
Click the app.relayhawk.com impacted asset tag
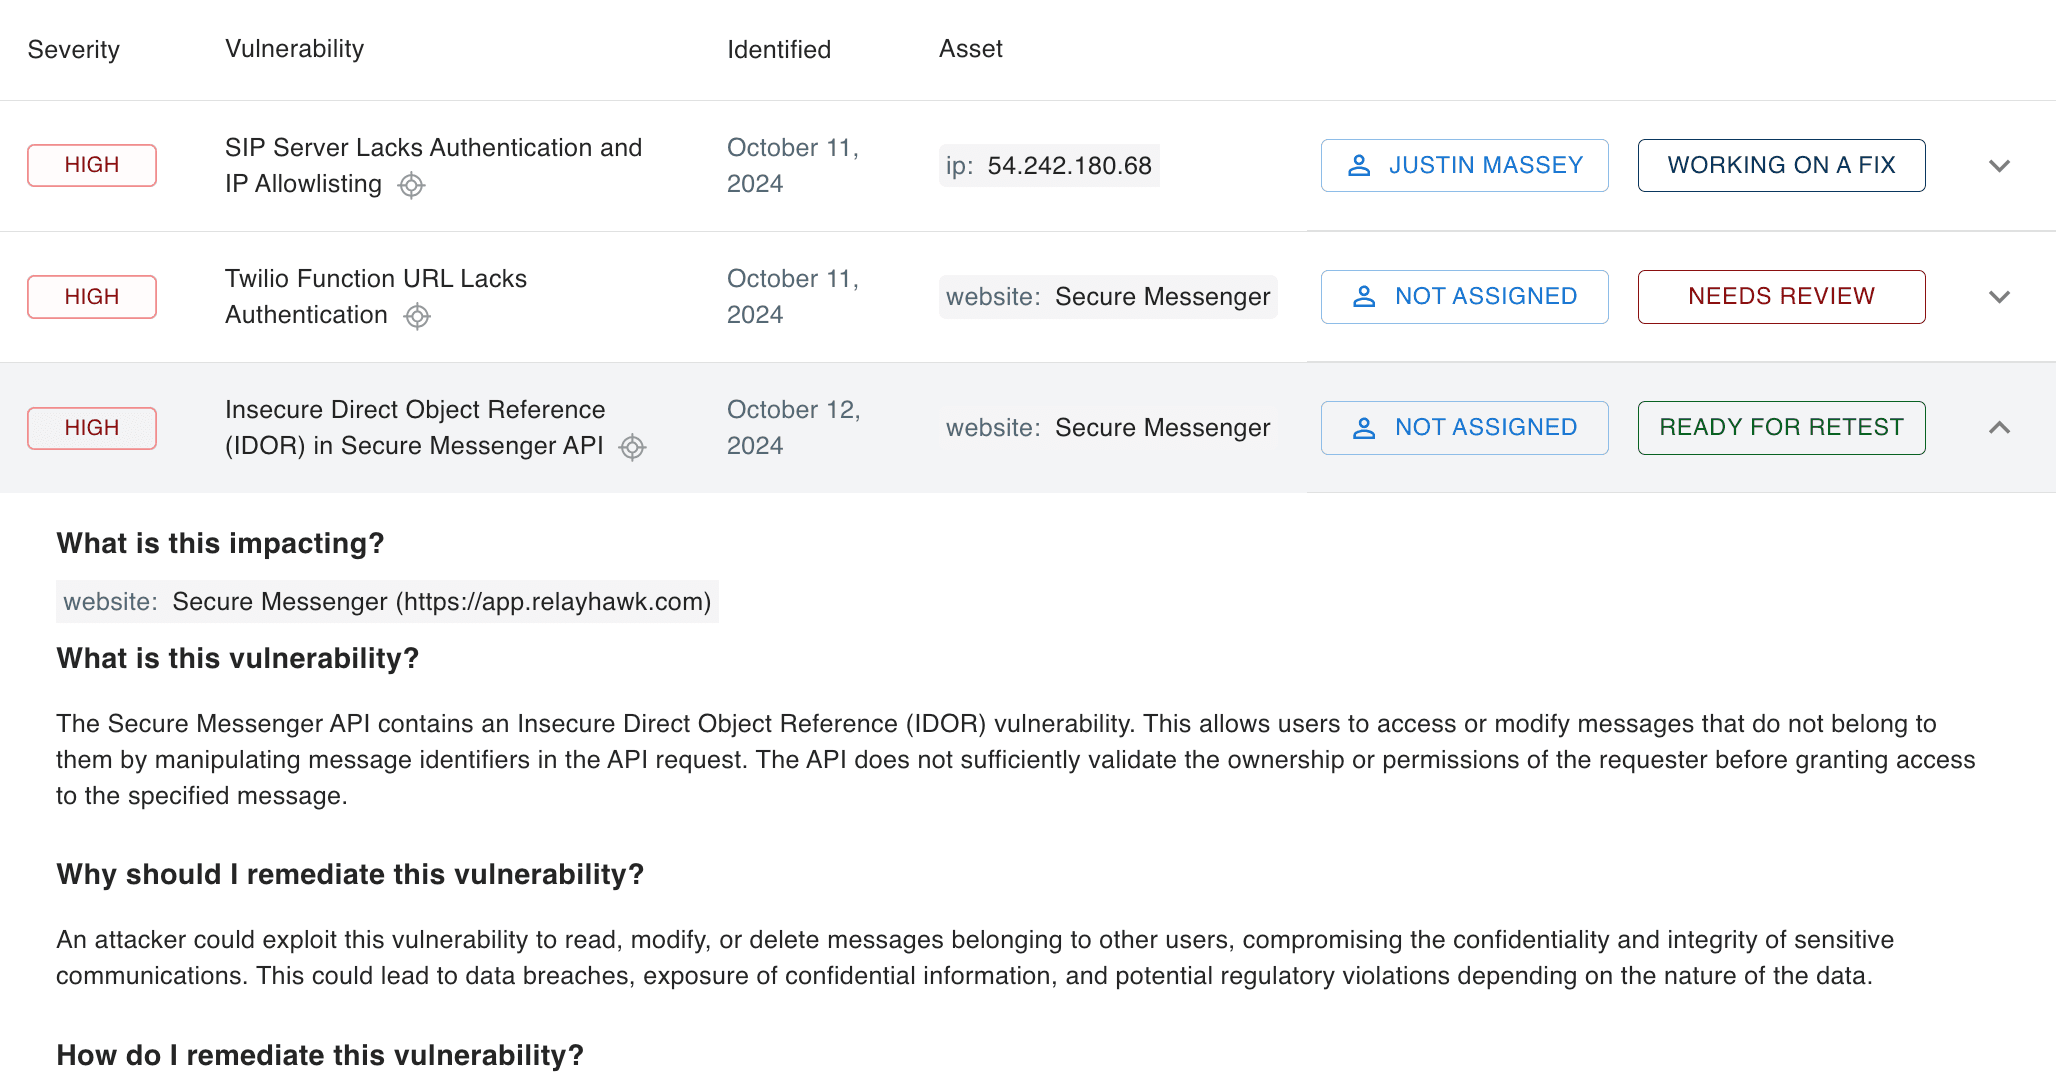387,602
